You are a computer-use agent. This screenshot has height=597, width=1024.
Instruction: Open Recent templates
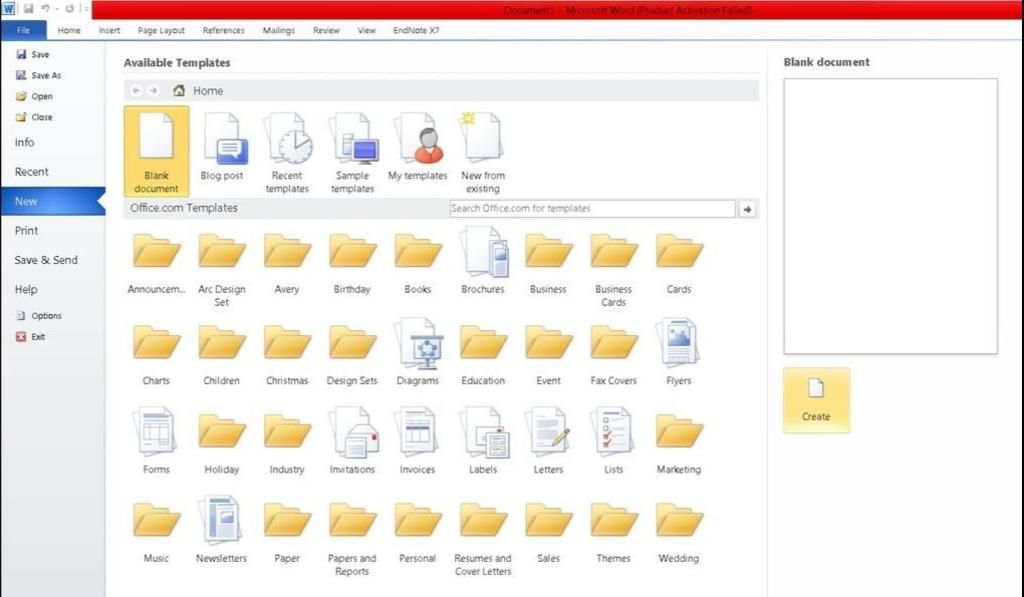[x=287, y=153]
